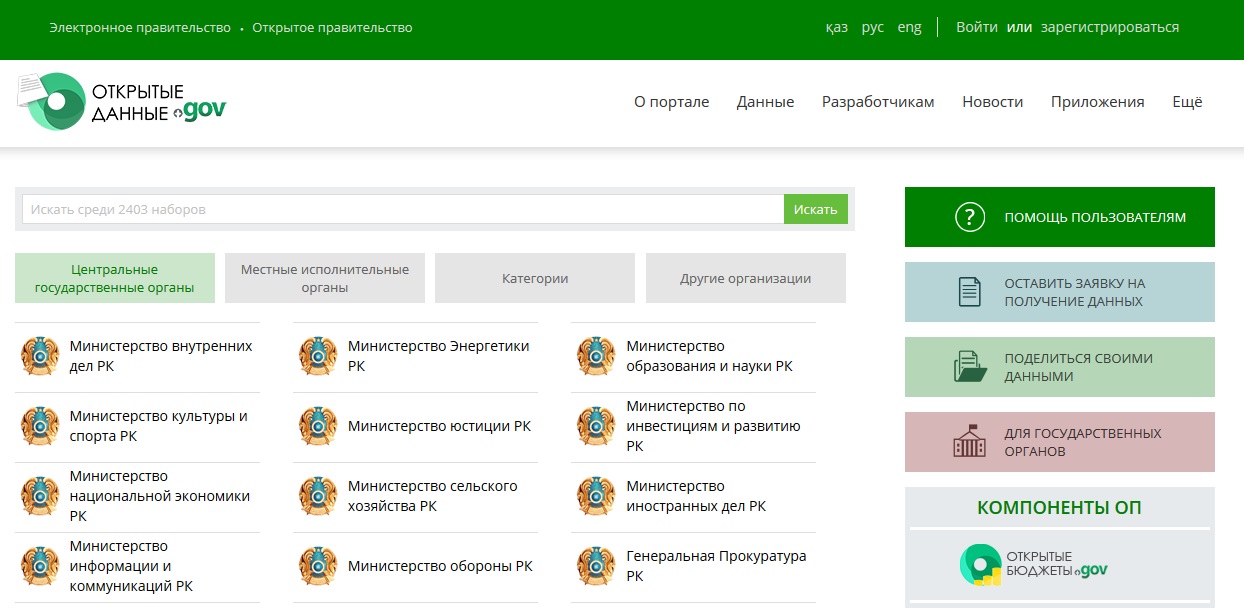
Task: Click the Открытые данные gov portal logo
Action: click(x=120, y=100)
